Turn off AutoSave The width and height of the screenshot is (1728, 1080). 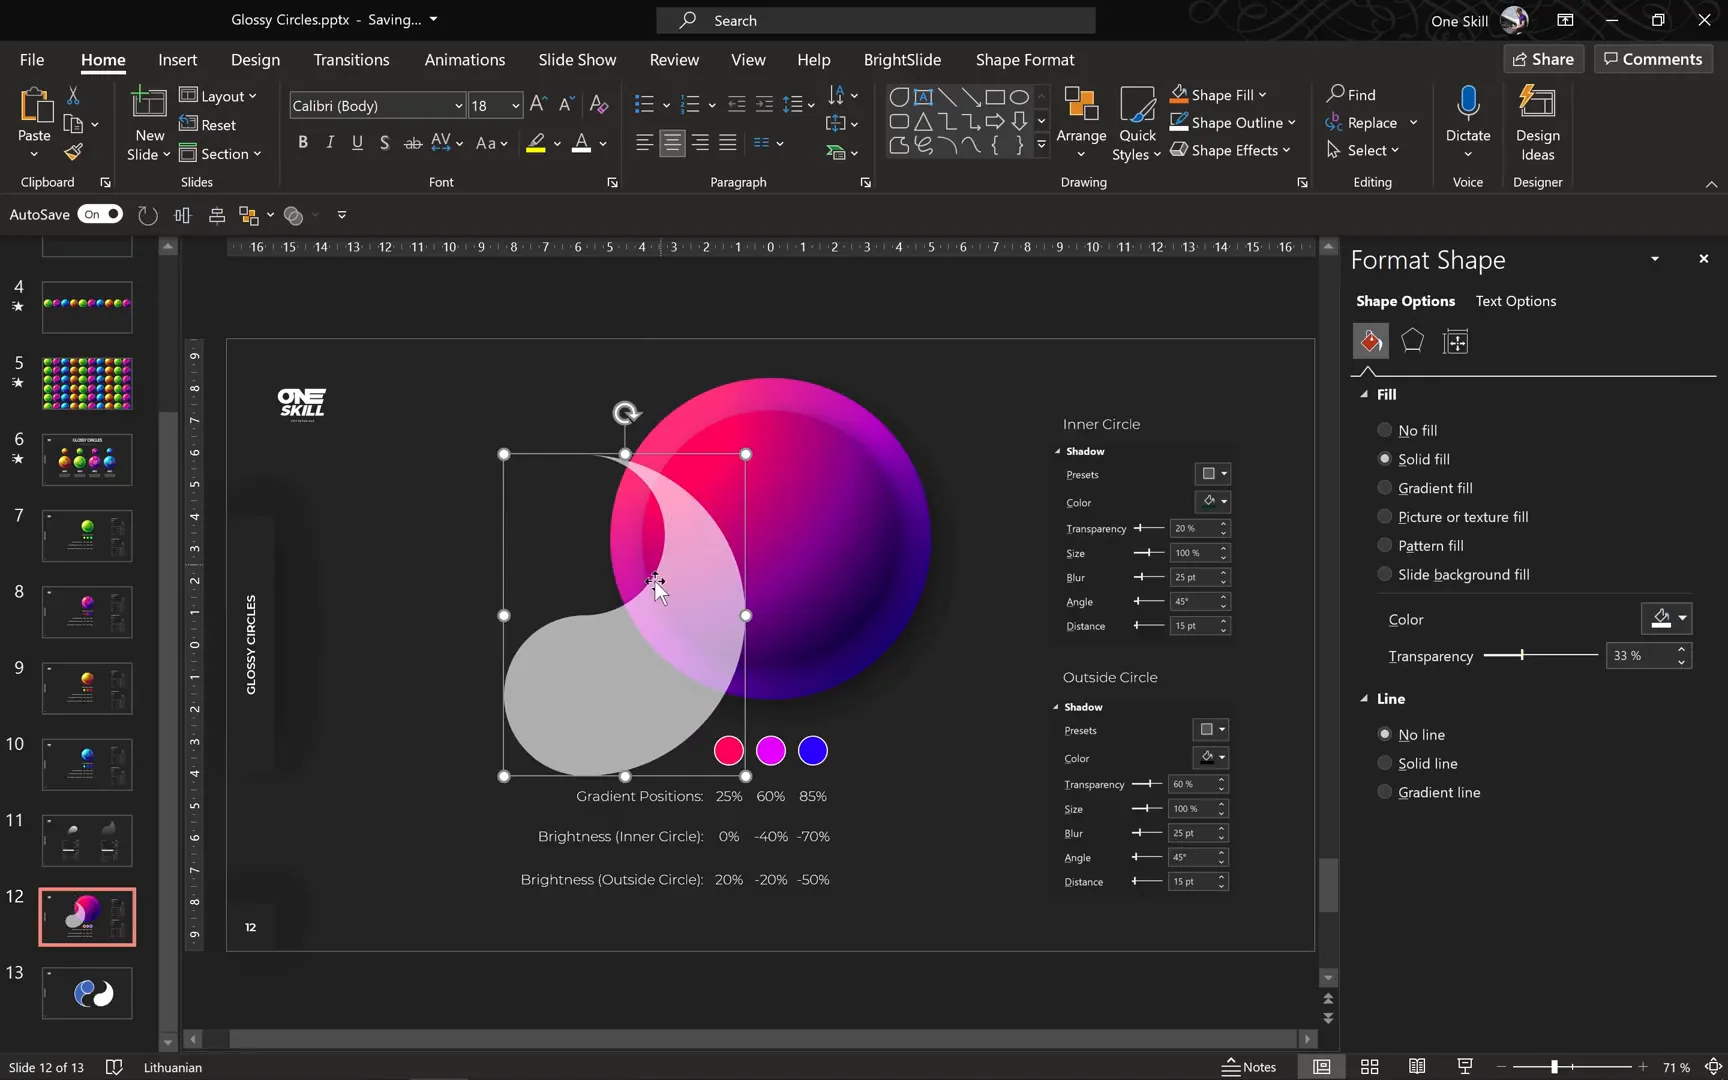pyautogui.click(x=99, y=214)
